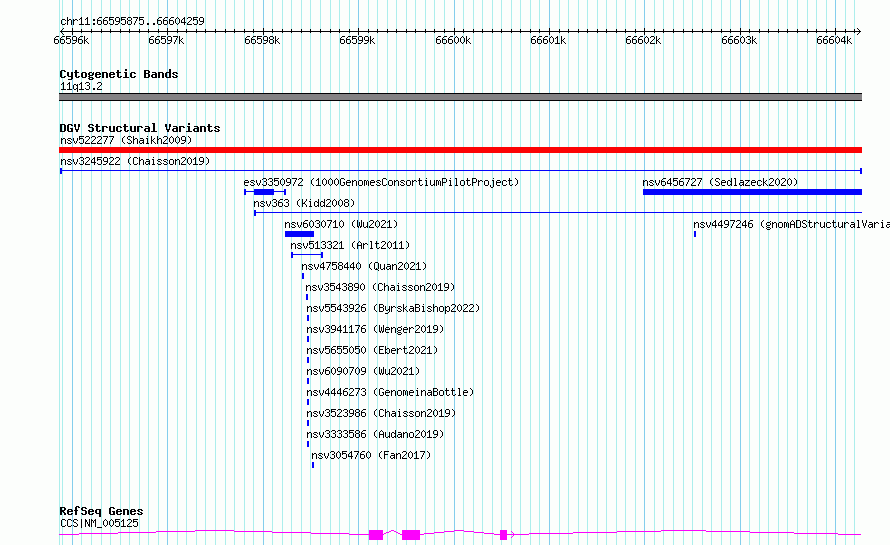Open nsv3333586 (Audano2019) label
Screen dimensions: 890x545
tap(375, 434)
